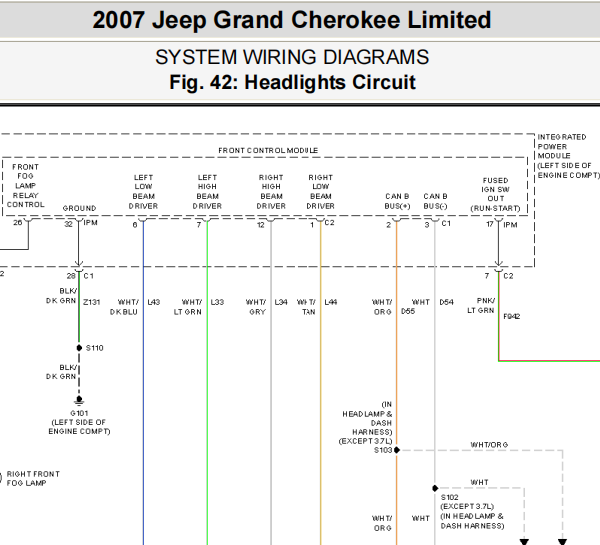Select '(IN HEADLAMP & DASH HARNESS) (EXCEPT 3.7L)' note above S103

click(x=365, y=423)
